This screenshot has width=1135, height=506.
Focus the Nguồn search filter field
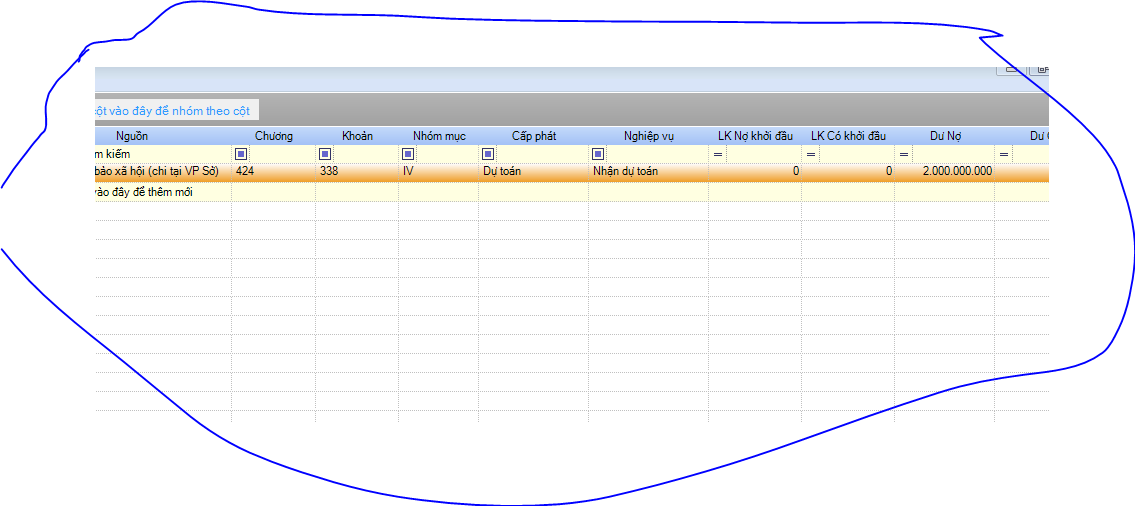click(x=160, y=154)
